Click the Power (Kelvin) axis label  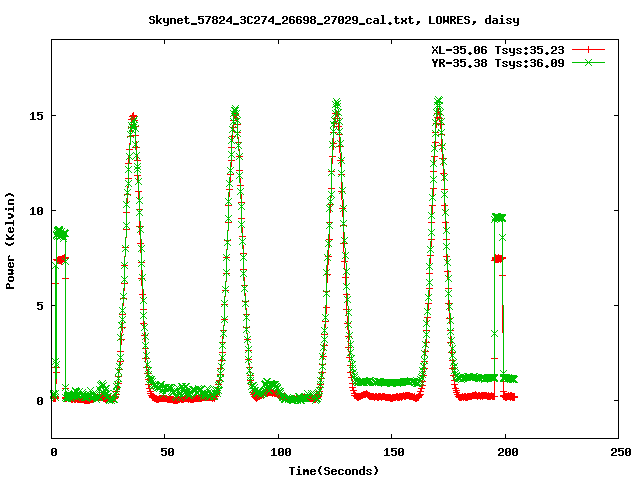pos(10,241)
